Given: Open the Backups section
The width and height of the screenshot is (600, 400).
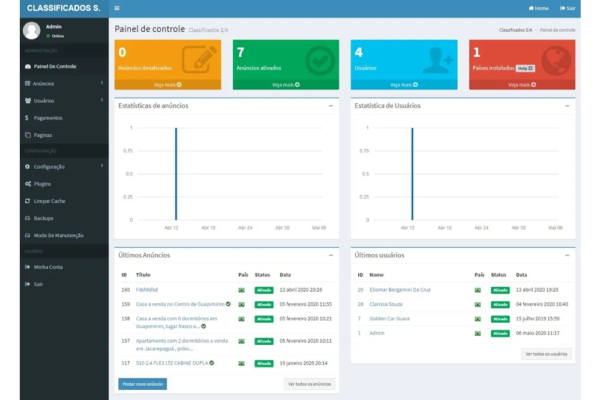Looking at the screenshot, I should pos(43,218).
